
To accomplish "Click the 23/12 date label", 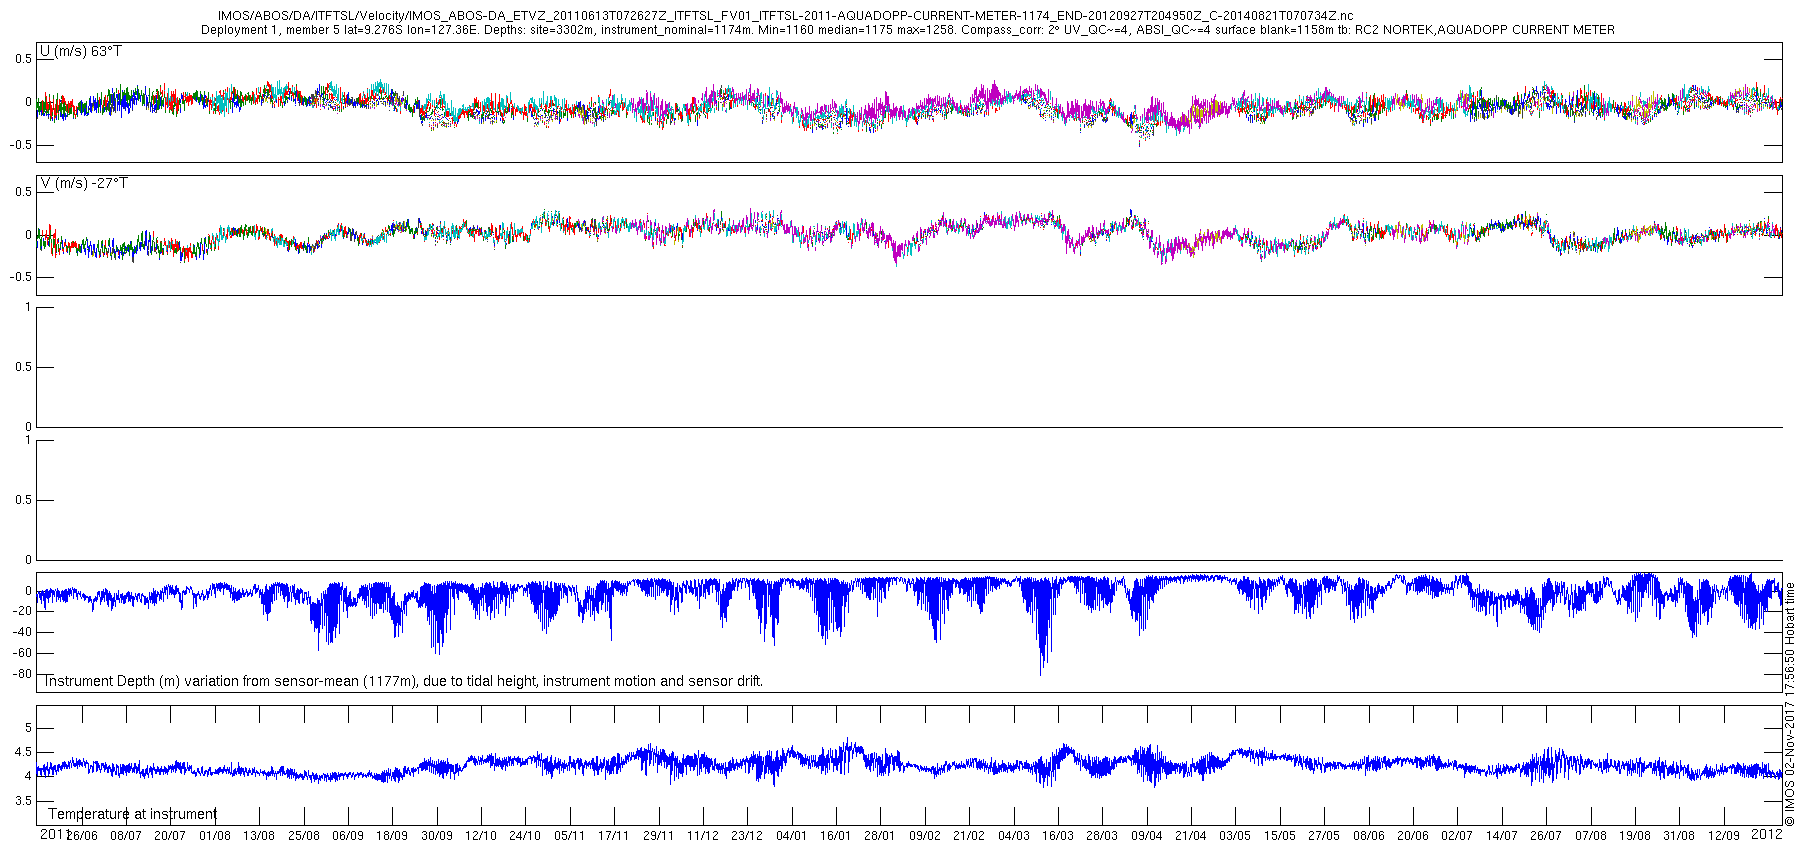I will pyautogui.click(x=747, y=836).
